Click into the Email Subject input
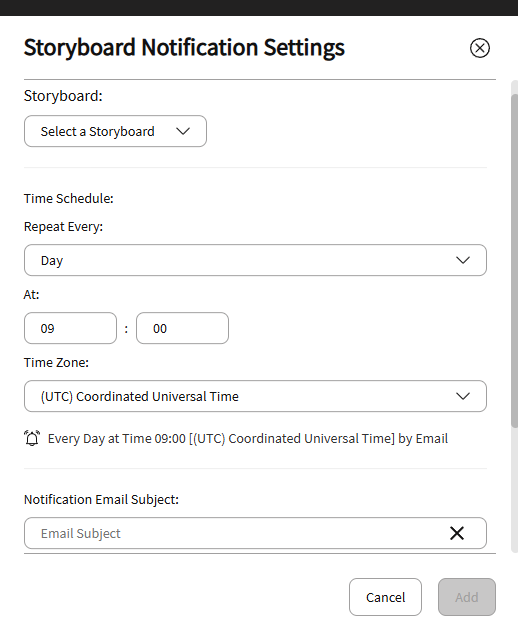This screenshot has height=640, width=518. [x=237, y=533]
